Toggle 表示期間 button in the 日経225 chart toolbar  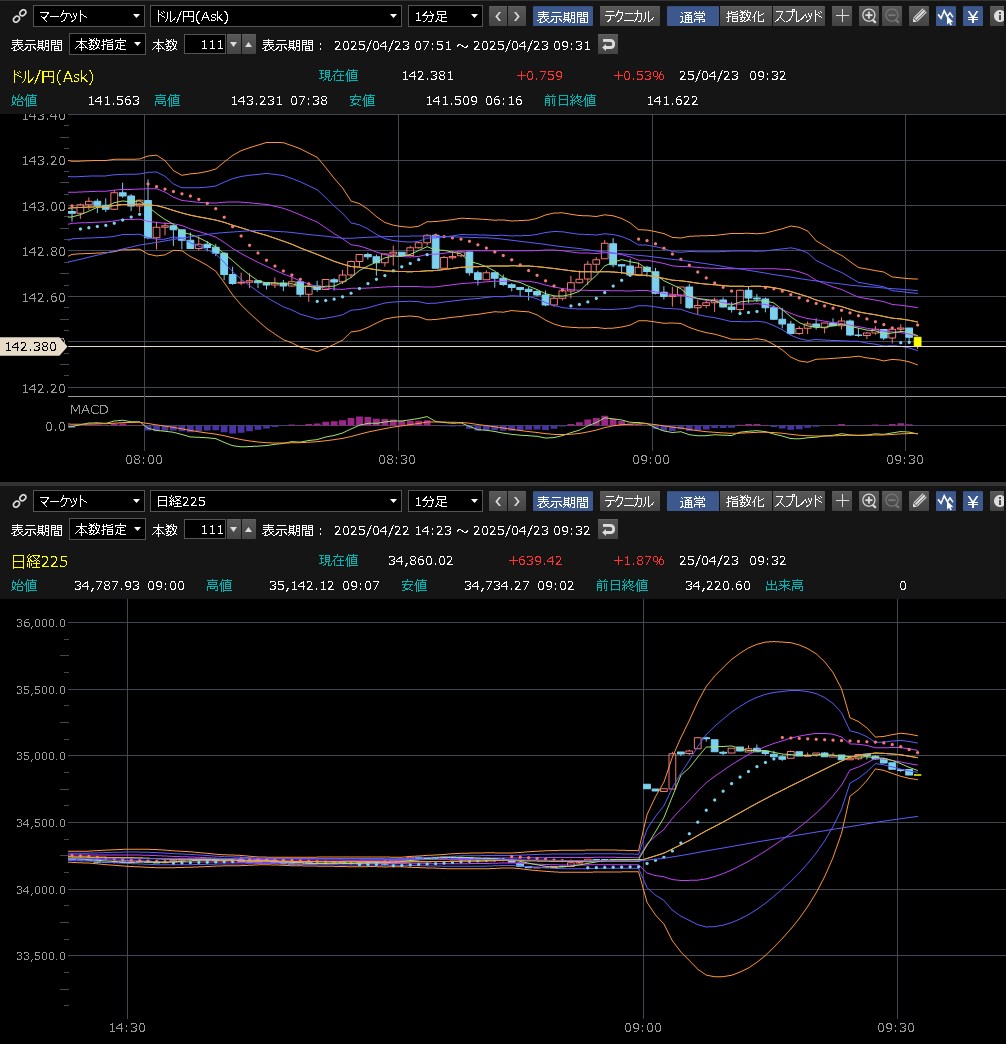tap(562, 501)
